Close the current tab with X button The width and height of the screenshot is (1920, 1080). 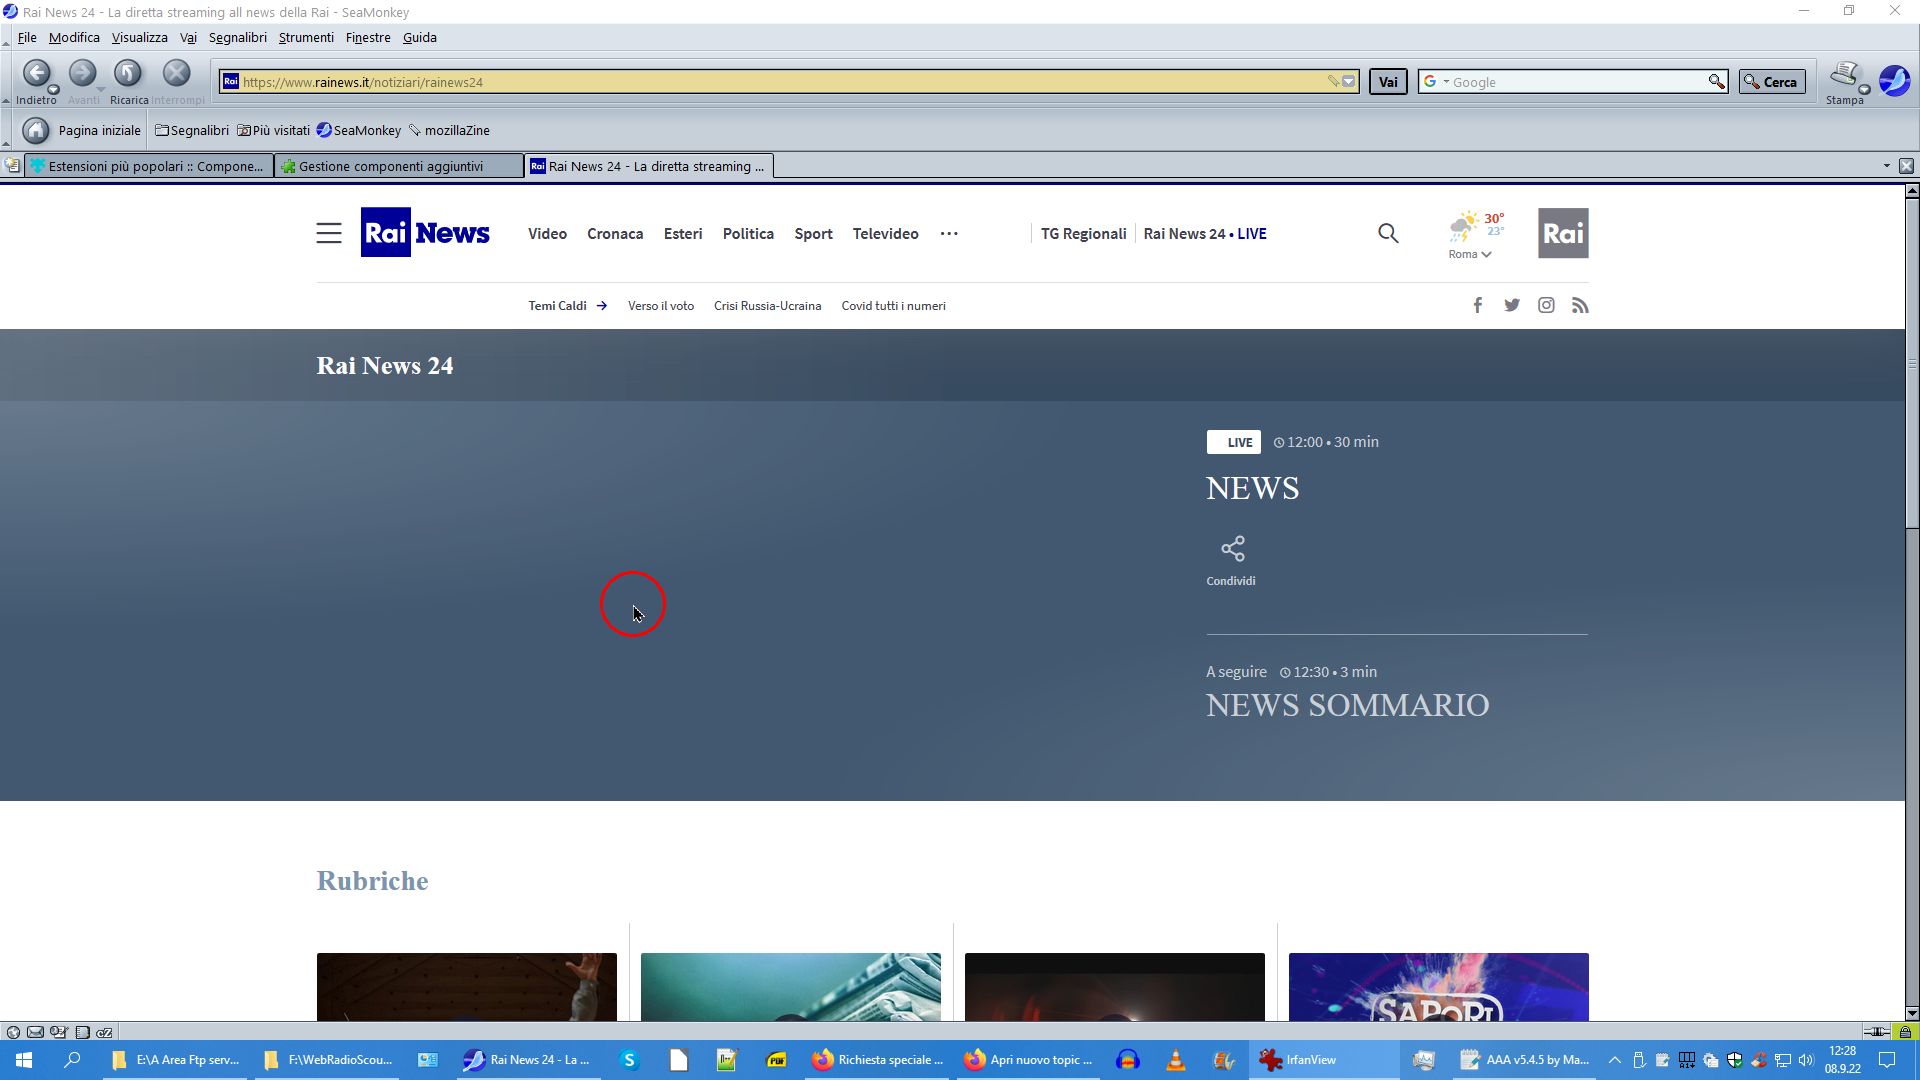pos(1906,166)
